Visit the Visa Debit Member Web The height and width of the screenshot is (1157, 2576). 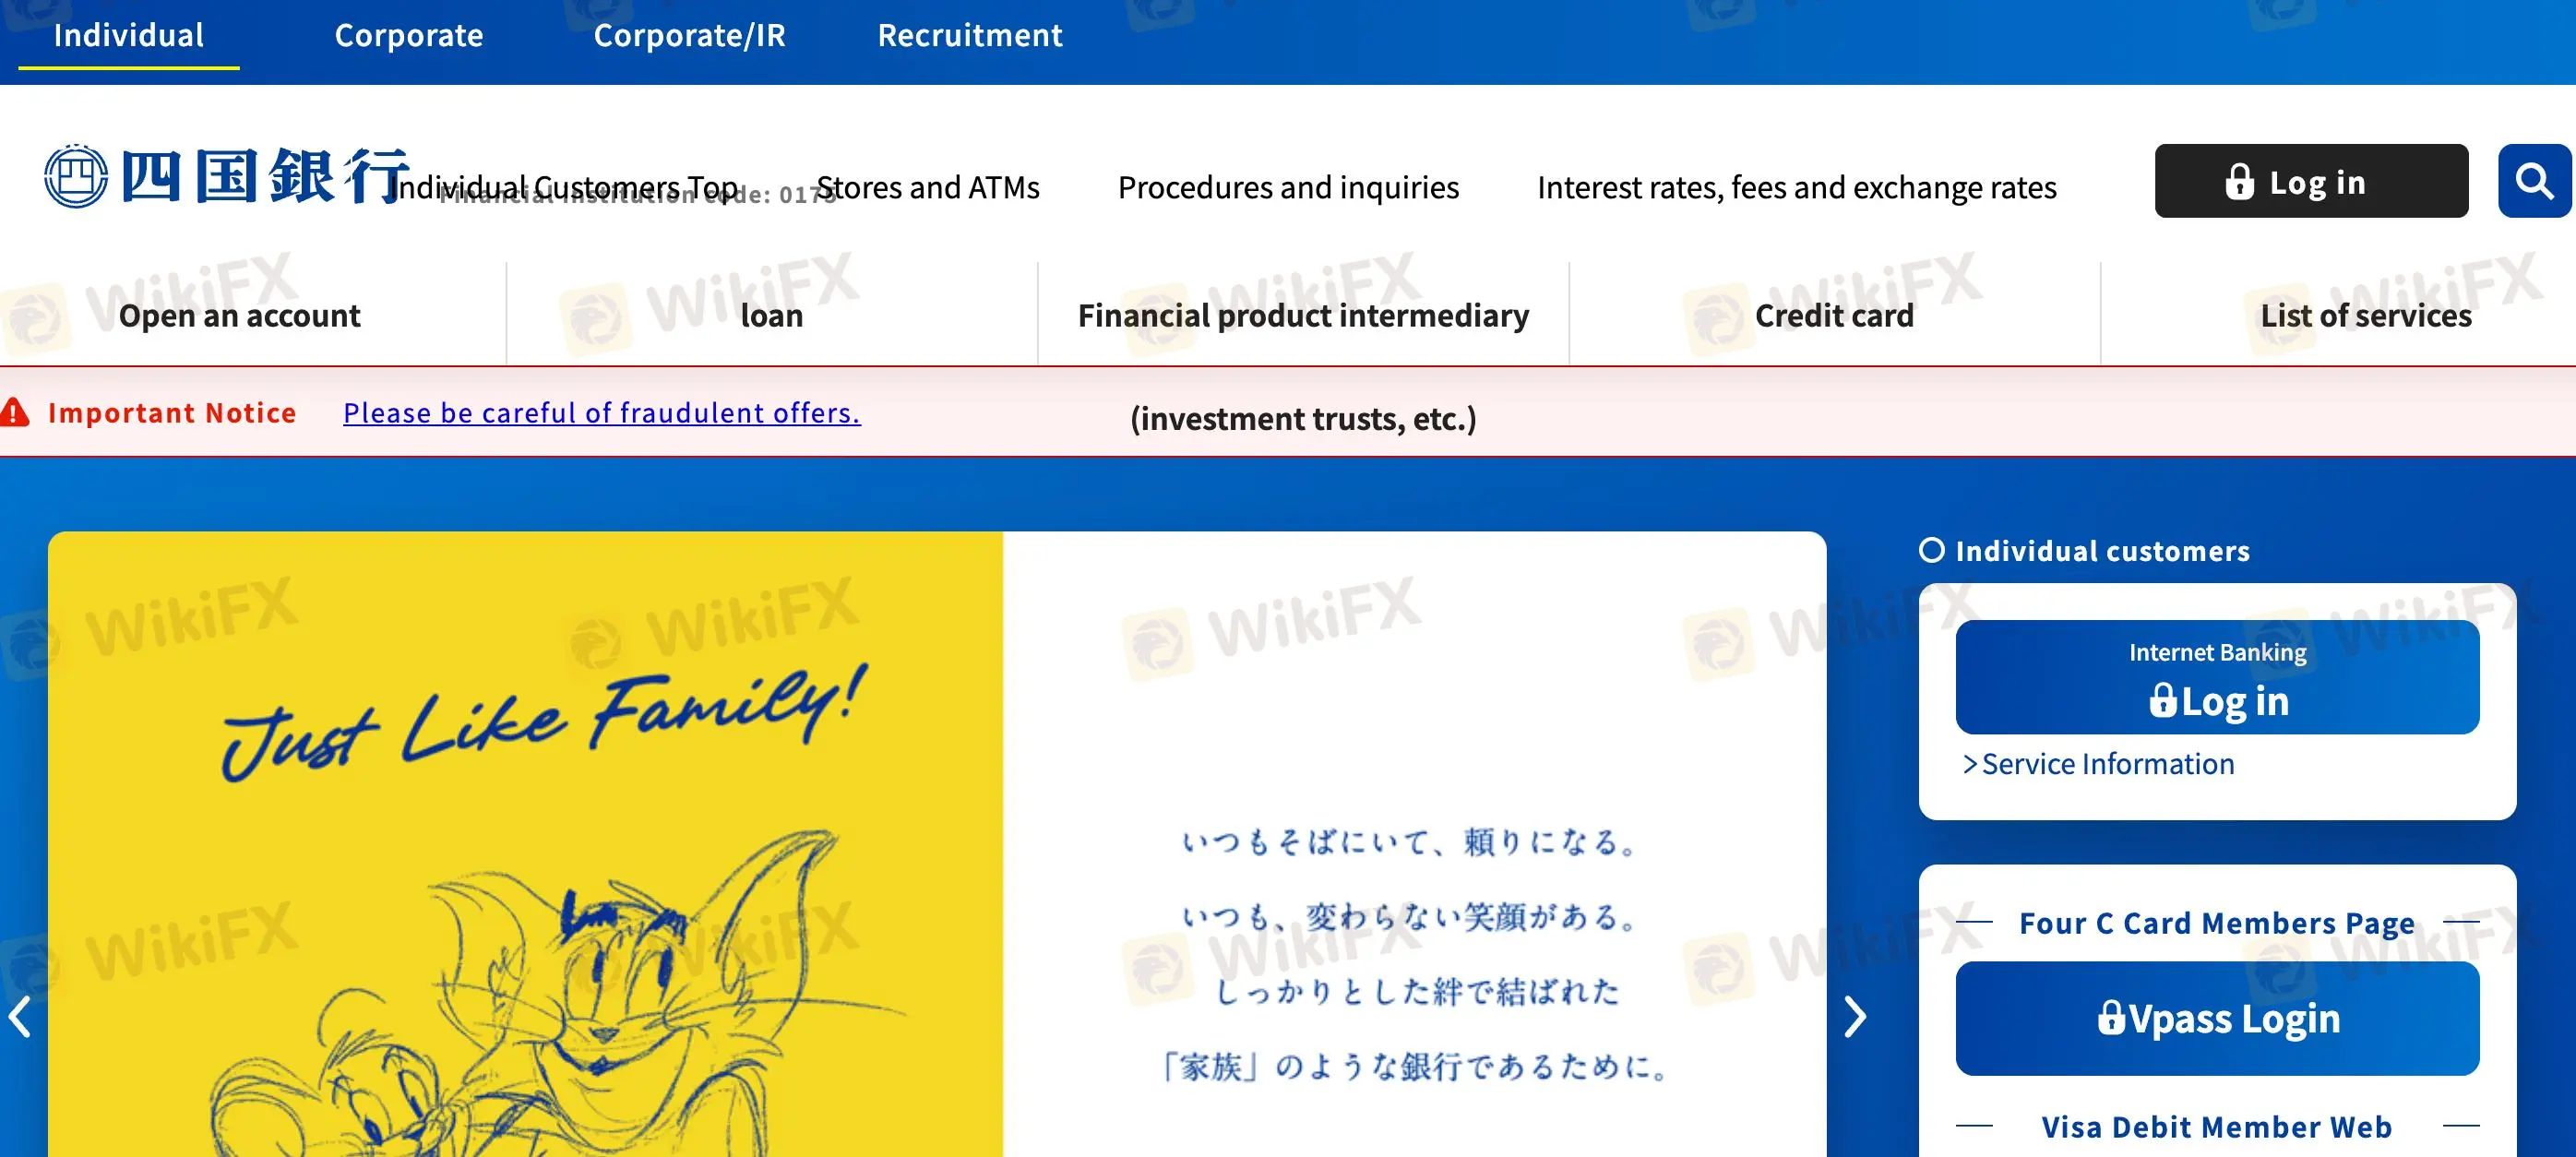(2215, 1126)
